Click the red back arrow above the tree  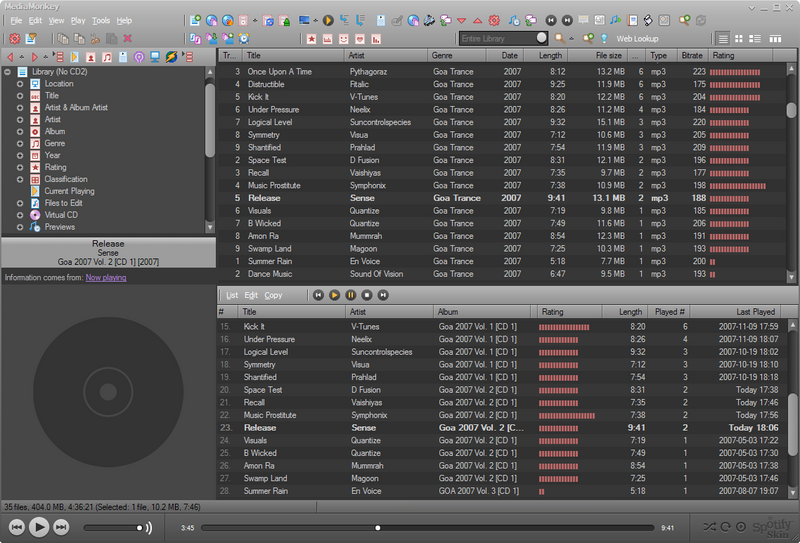9,57
